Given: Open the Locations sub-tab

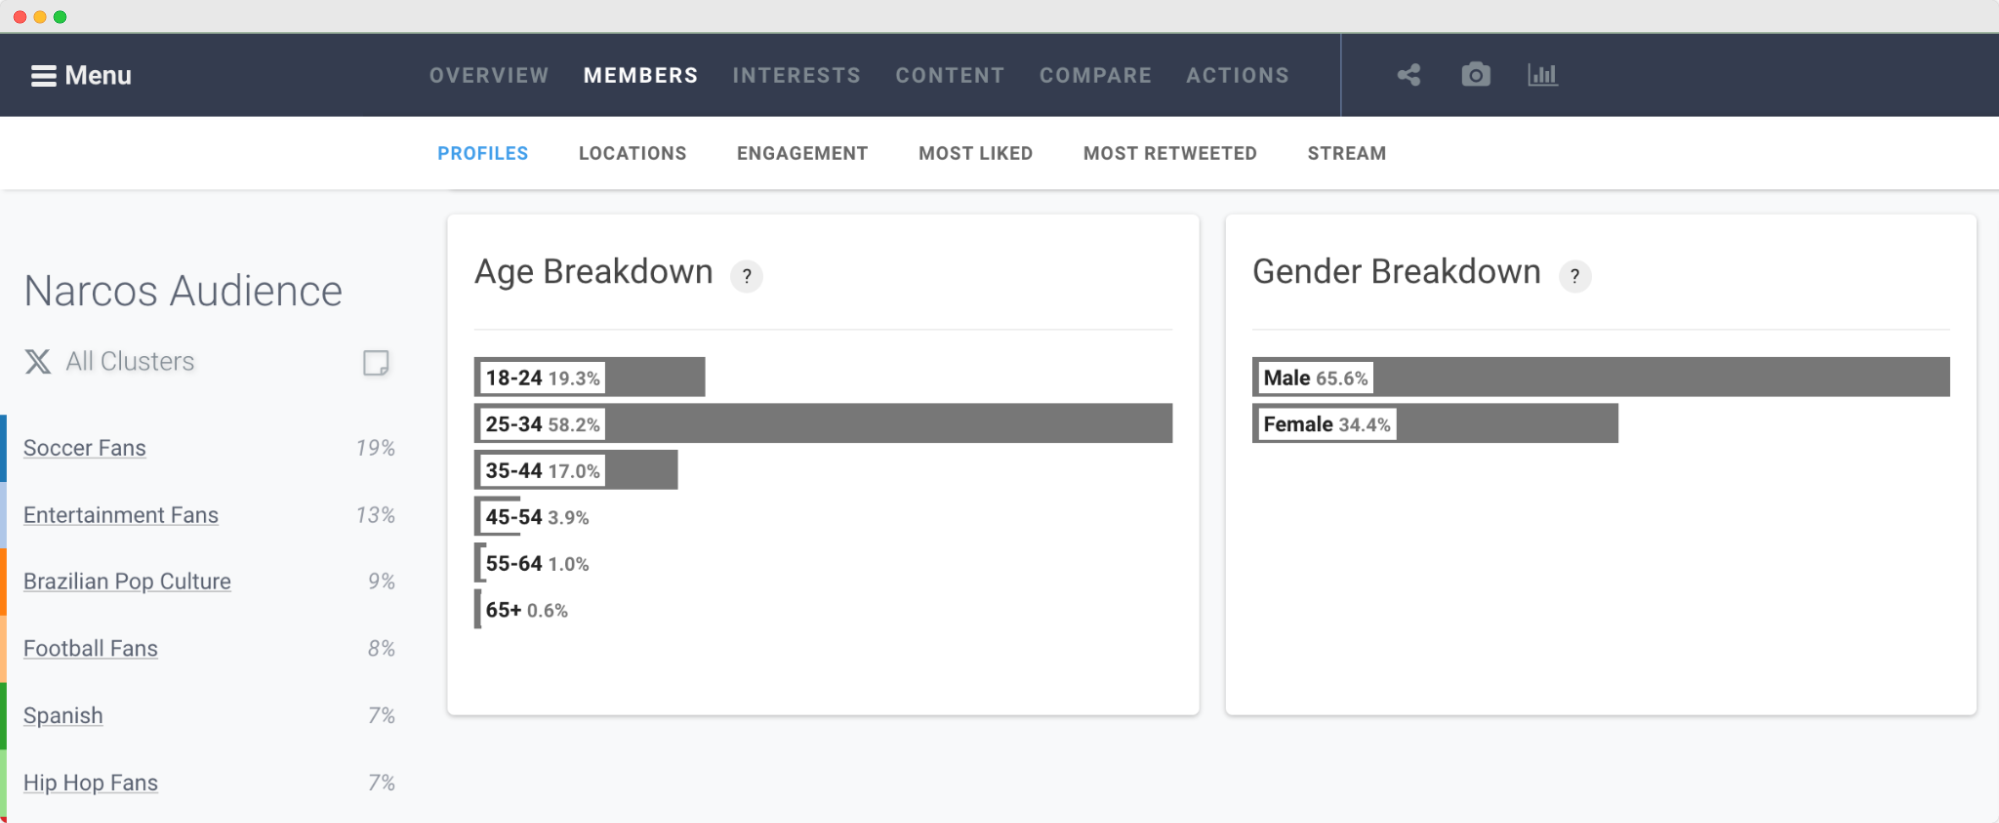Looking at the screenshot, I should [x=633, y=154].
